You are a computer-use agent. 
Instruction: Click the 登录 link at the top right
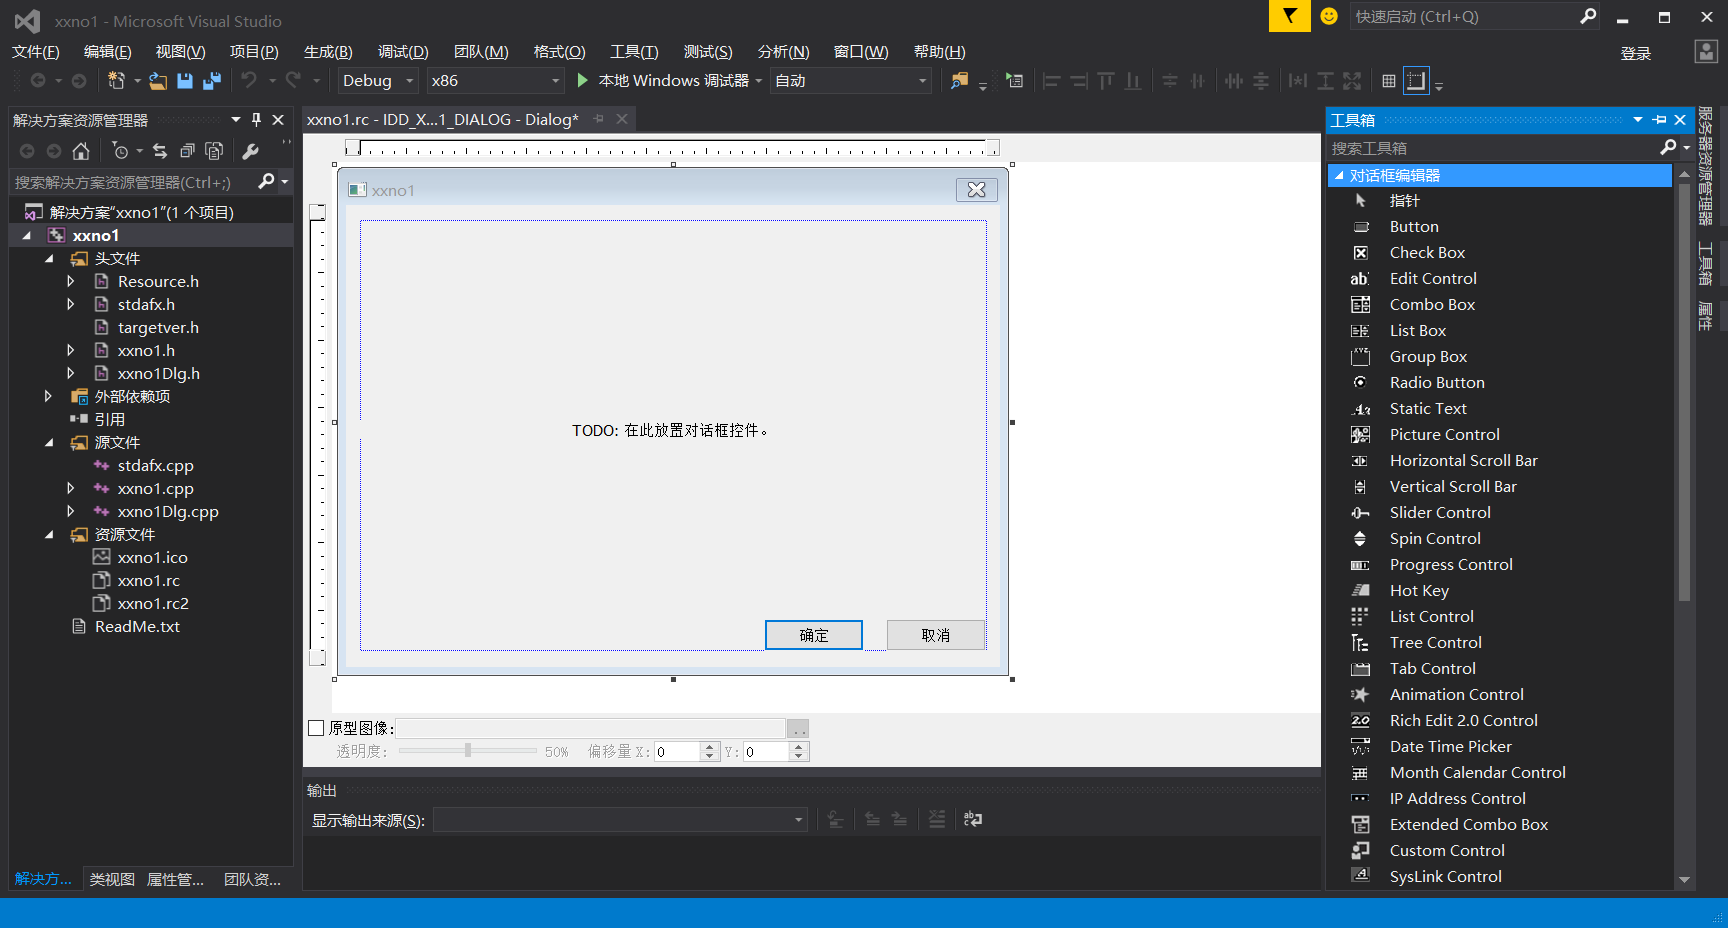point(1637,52)
